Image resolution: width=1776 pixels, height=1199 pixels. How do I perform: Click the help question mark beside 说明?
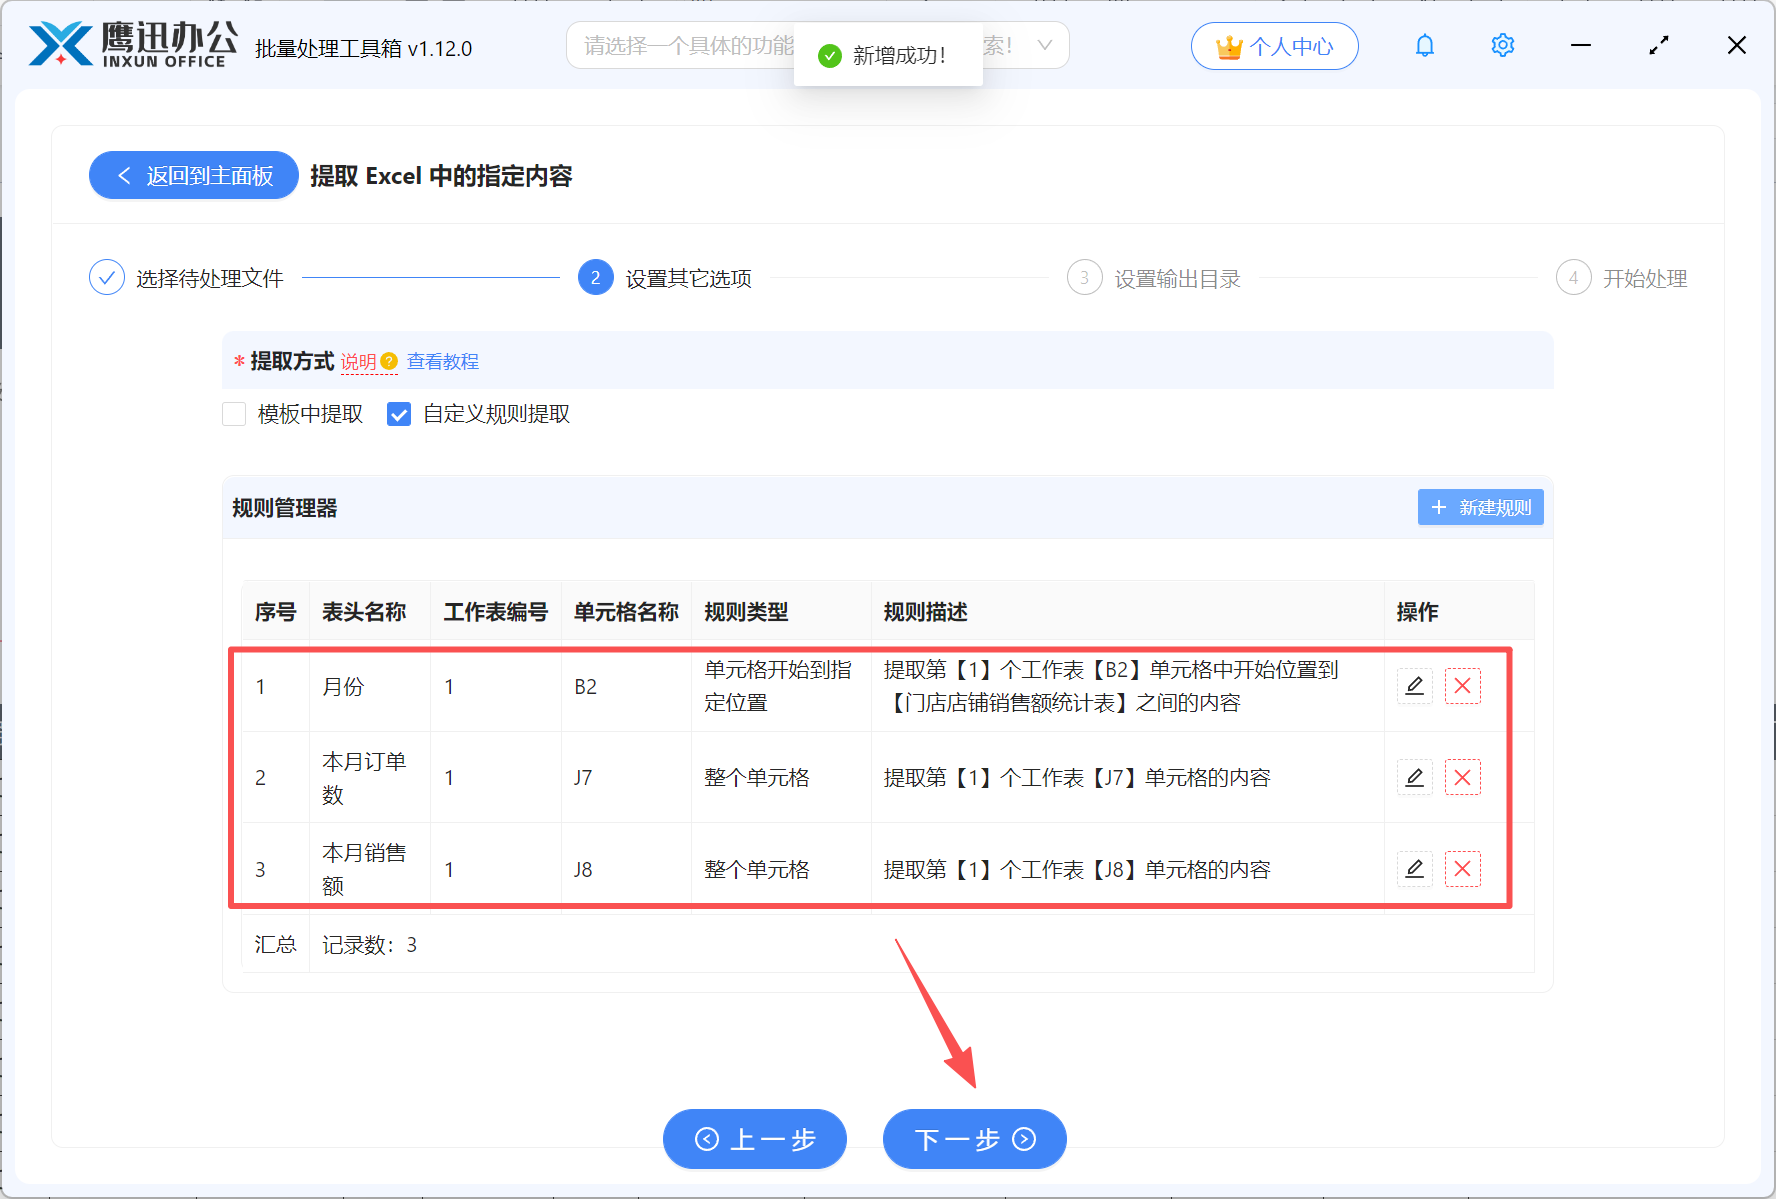point(391,362)
